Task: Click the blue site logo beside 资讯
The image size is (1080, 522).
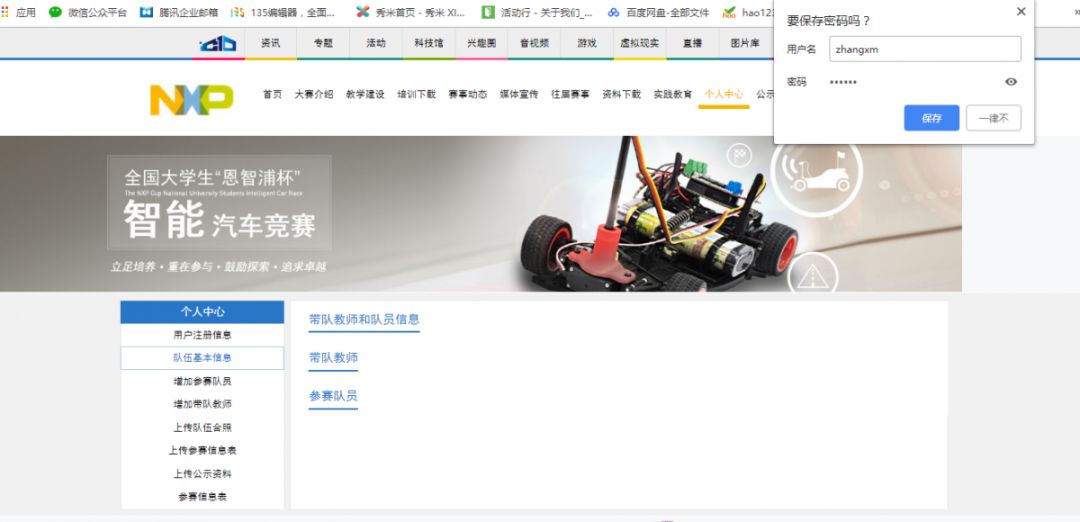Action: tap(218, 43)
